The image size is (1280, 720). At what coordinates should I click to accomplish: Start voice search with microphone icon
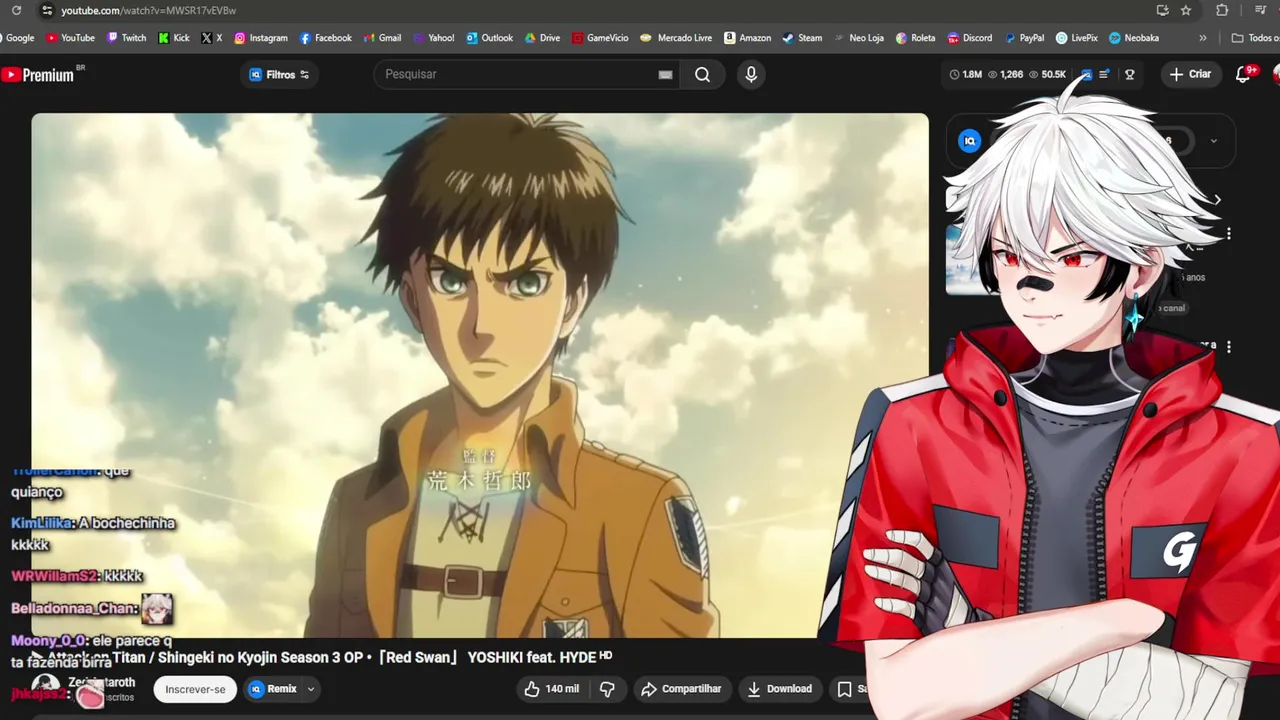(x=751, y=74)
